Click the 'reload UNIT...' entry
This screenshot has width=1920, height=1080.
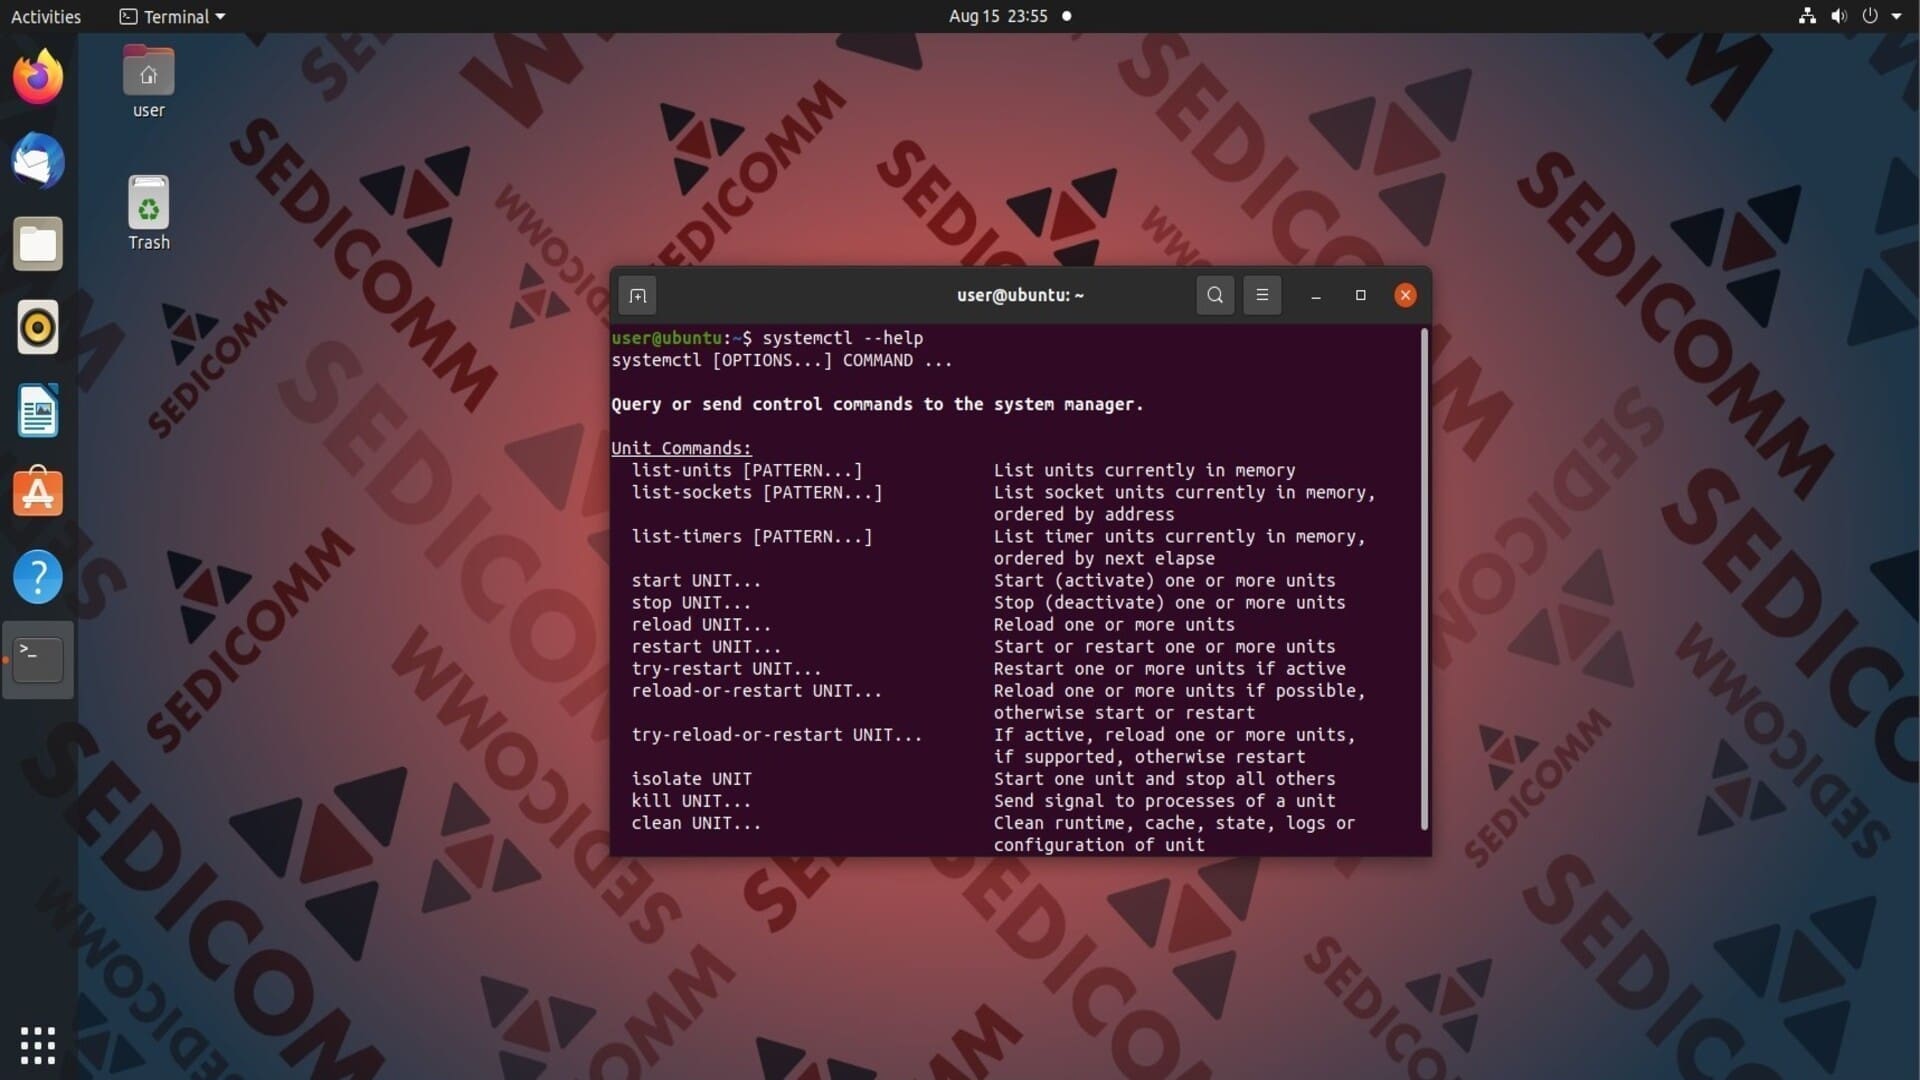[x=701, y=624]
